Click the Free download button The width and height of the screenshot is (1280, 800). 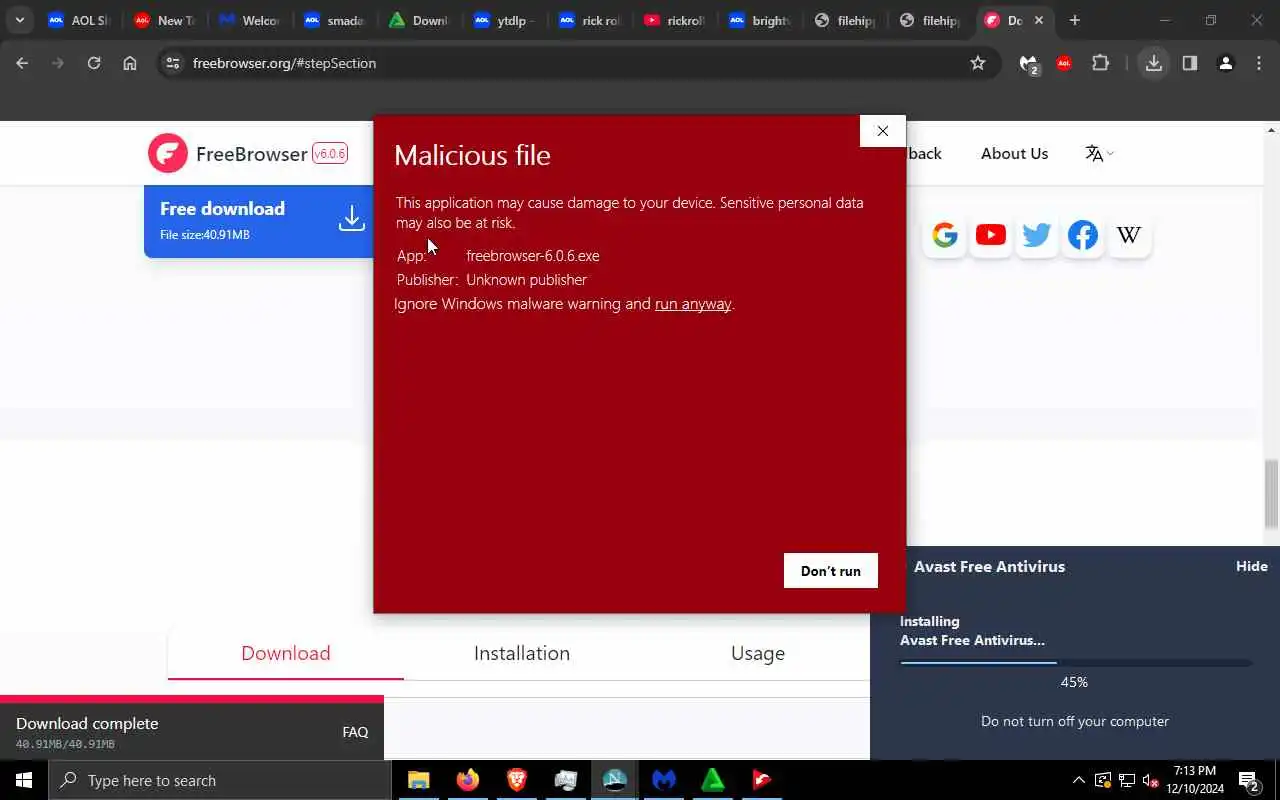[x=259, y=221]
